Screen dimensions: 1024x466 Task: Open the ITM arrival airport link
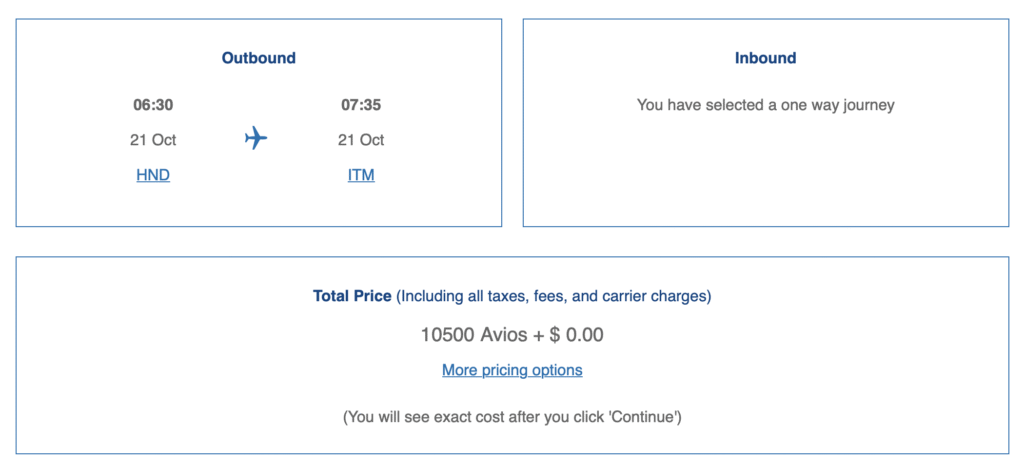pyautogui.click(x=361, y=175)
